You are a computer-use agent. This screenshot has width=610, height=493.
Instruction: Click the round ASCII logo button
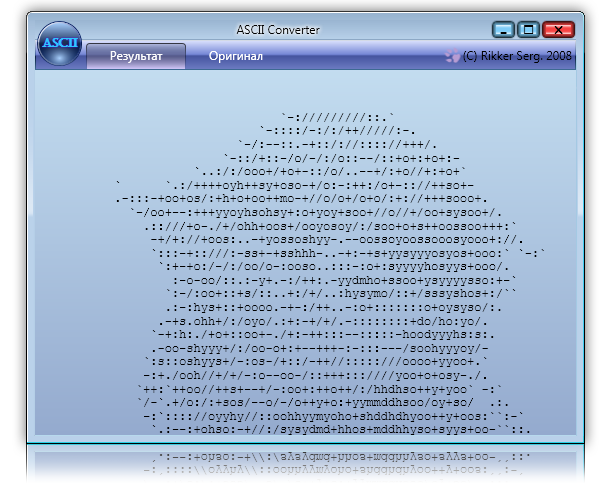point(58,44)
